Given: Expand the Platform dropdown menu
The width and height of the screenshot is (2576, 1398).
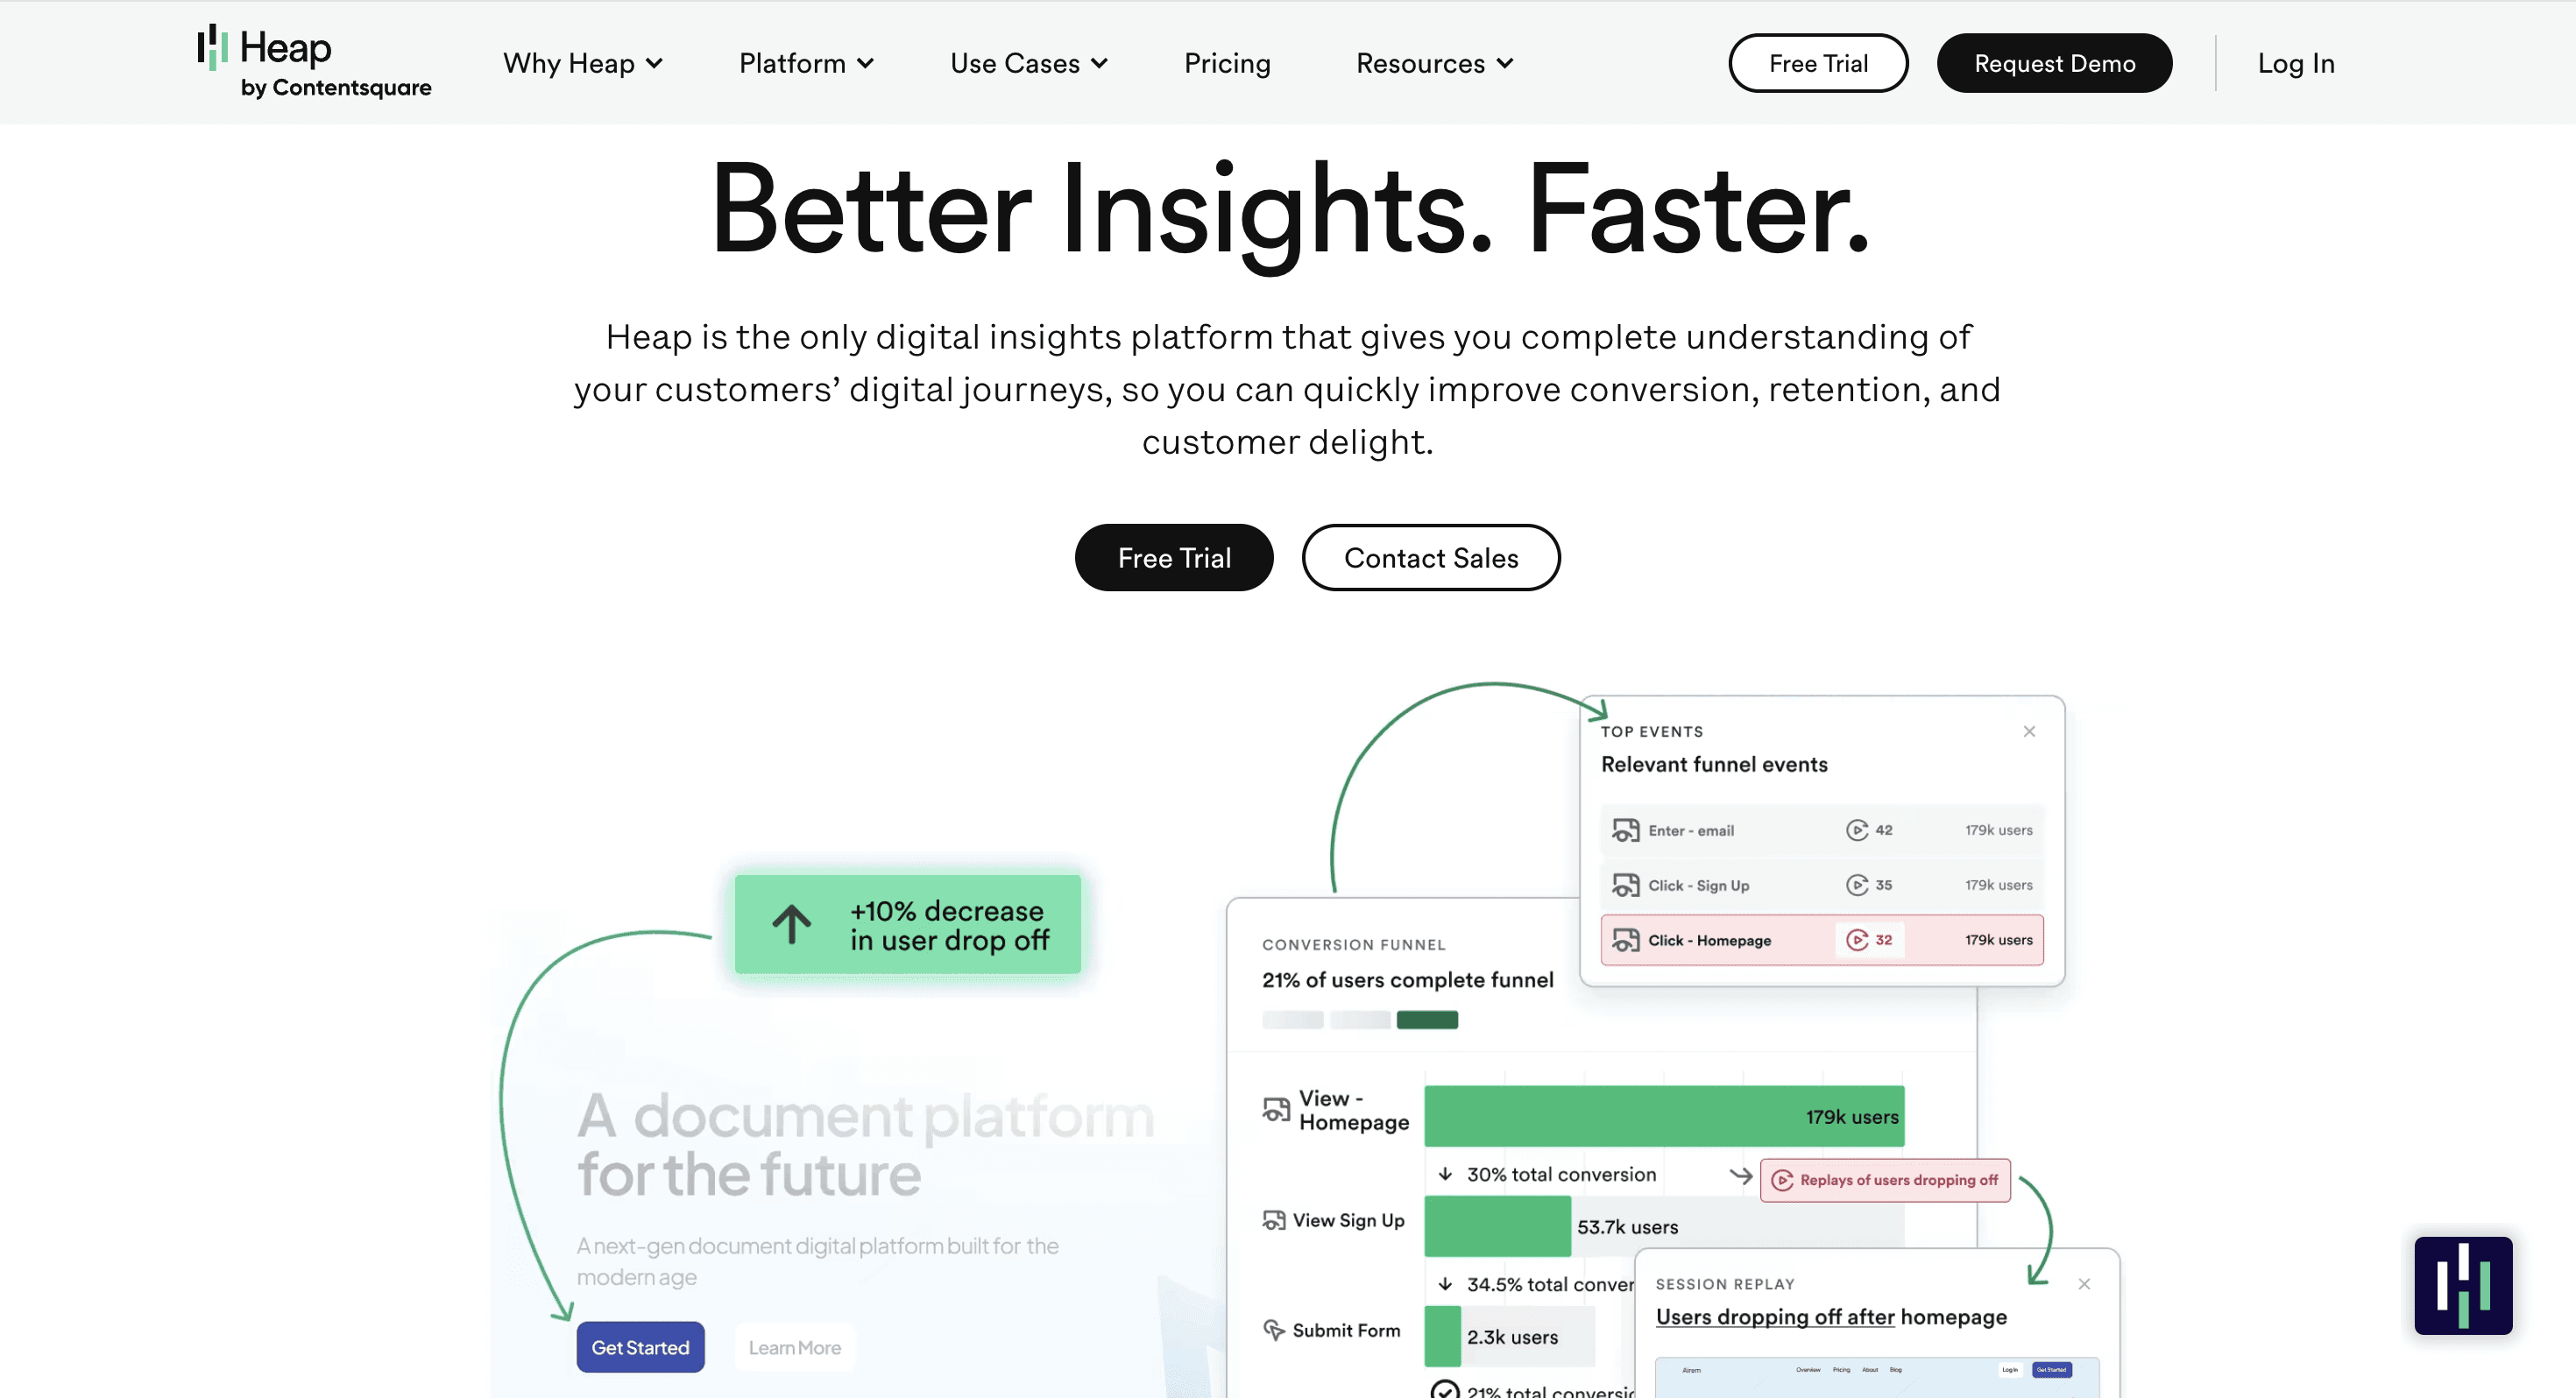Looking at the screenshot, I should pos(801,64).
